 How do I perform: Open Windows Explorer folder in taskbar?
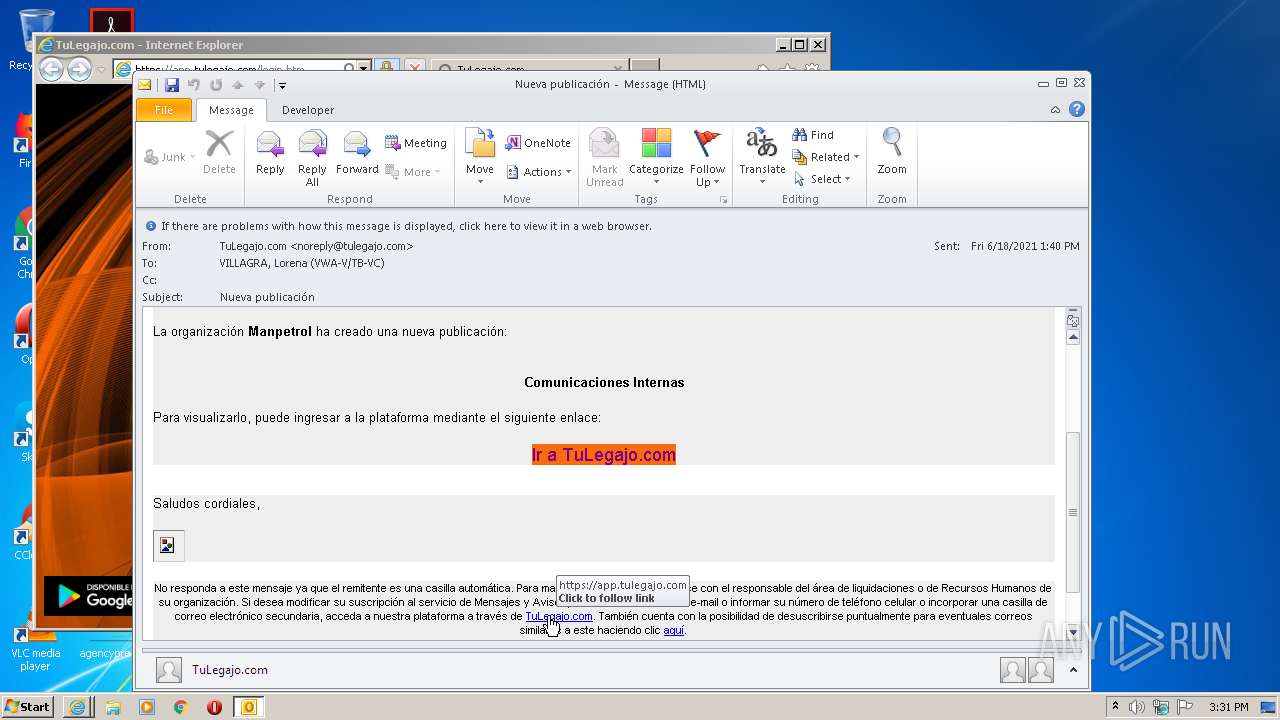click(113, 707)
